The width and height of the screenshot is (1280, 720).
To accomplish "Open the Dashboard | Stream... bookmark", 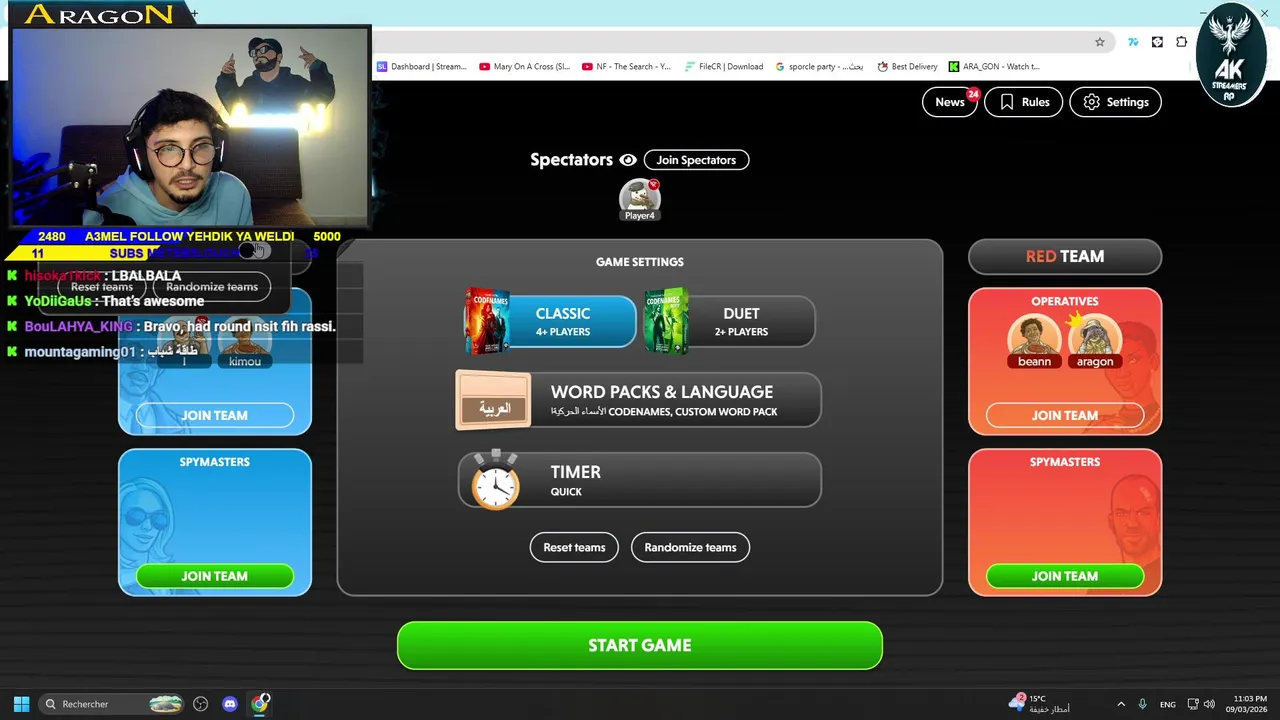I will click(422, 67).
